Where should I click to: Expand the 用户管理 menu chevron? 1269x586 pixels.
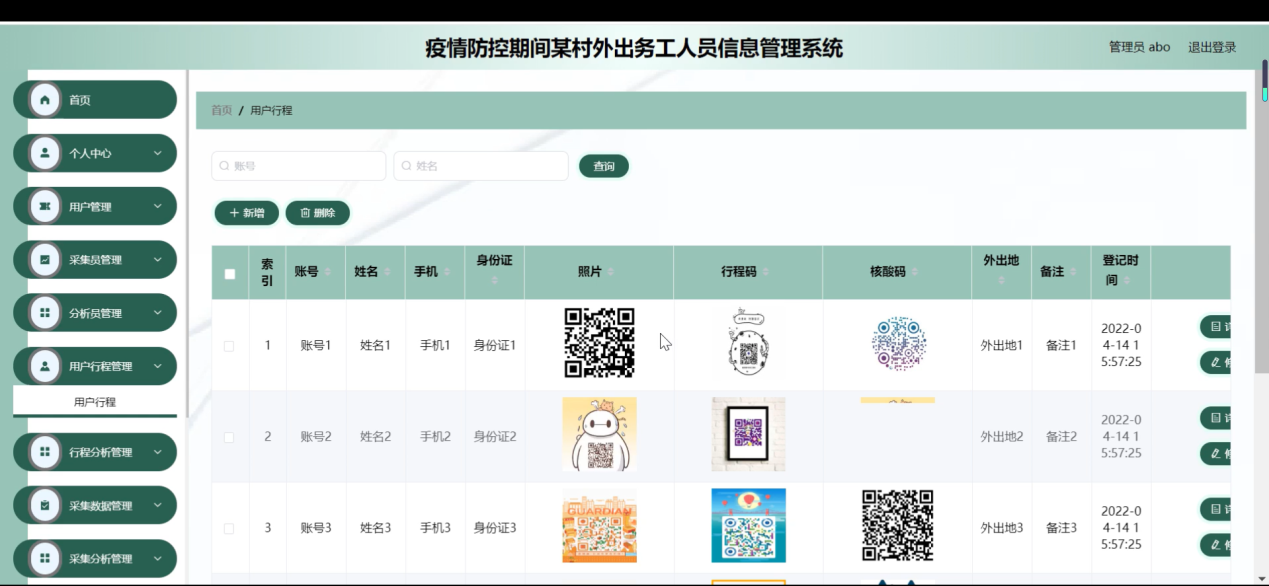[157, 206]
